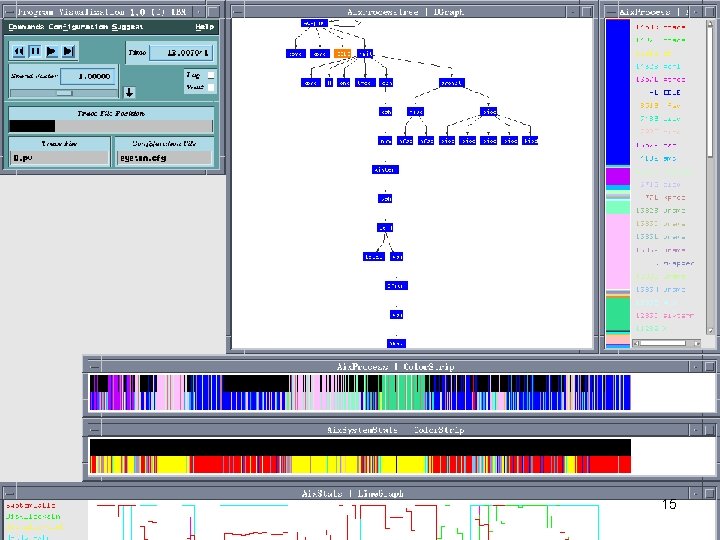The width and height of the screenshot is (720, 540).
Task: Select the root node of the process tree
Action: (315, 23)
